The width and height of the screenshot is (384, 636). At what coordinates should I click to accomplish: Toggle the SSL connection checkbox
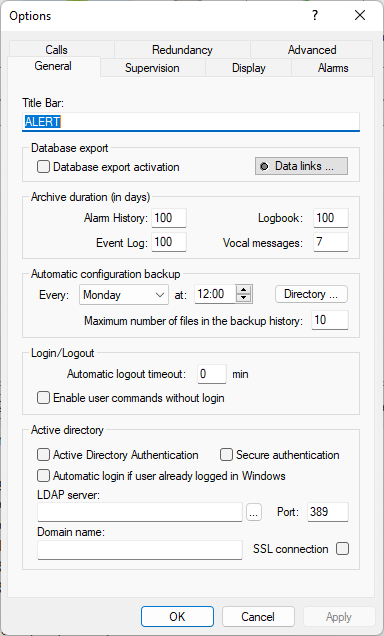(x=342, y=549)
